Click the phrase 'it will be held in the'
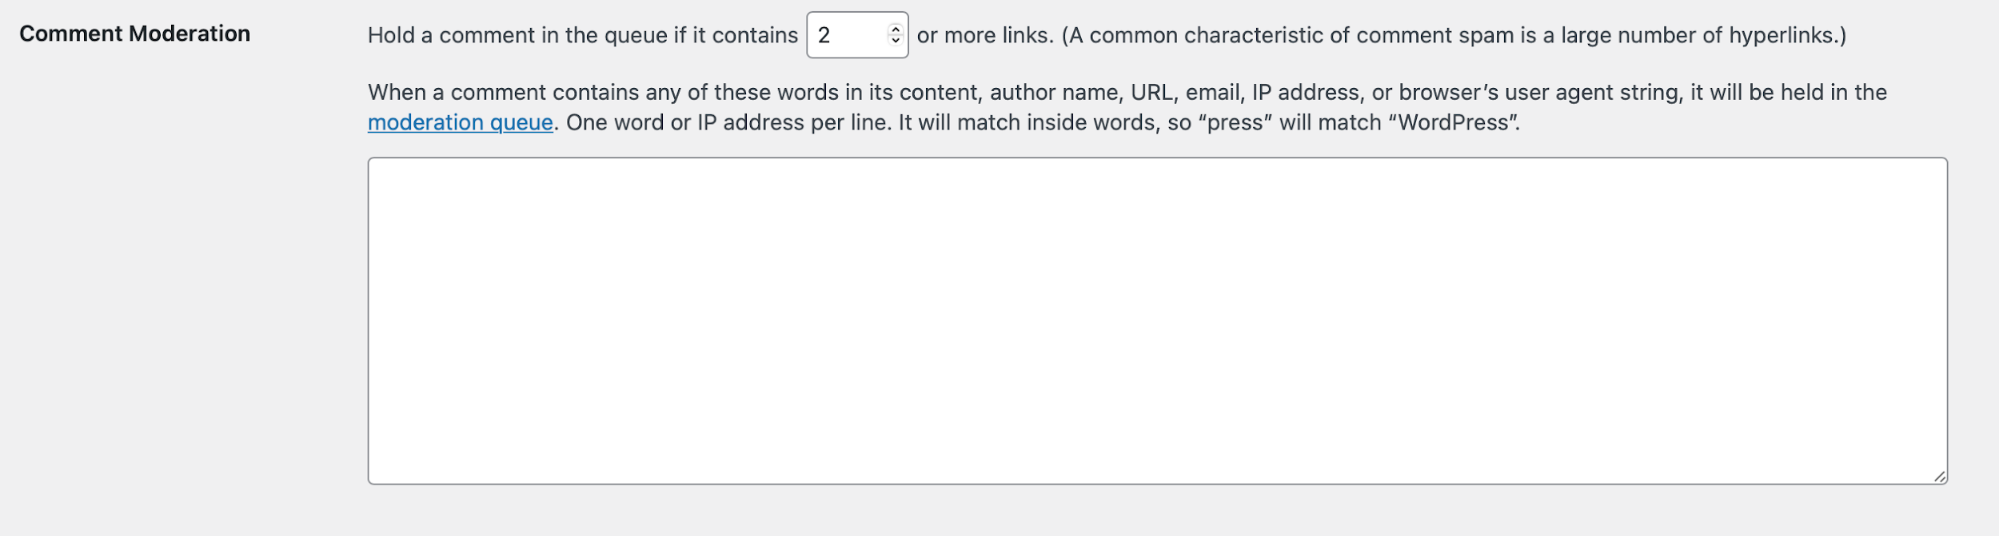The width and height of the screenshot is (1999, 536). [1788, 93]
